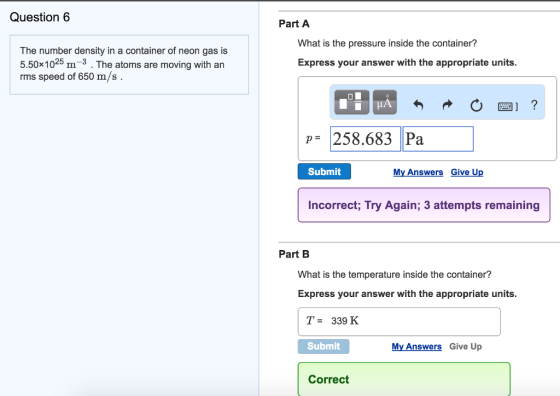Screen dimensions: 560x396
Task: Click the pressure value field 258.683
Action: [x=365, y=139]
